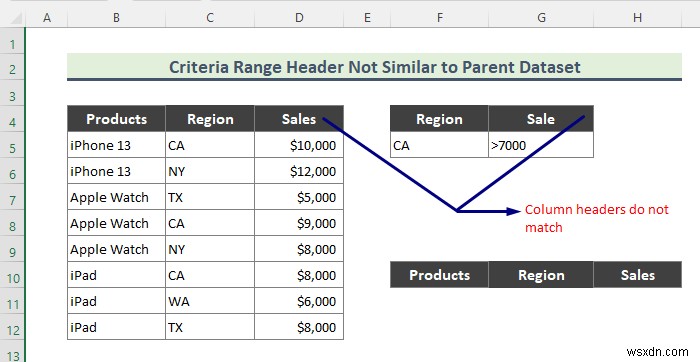Click the CA region cell in row 10
700x362 pixels.
click(x=210, y=275)
